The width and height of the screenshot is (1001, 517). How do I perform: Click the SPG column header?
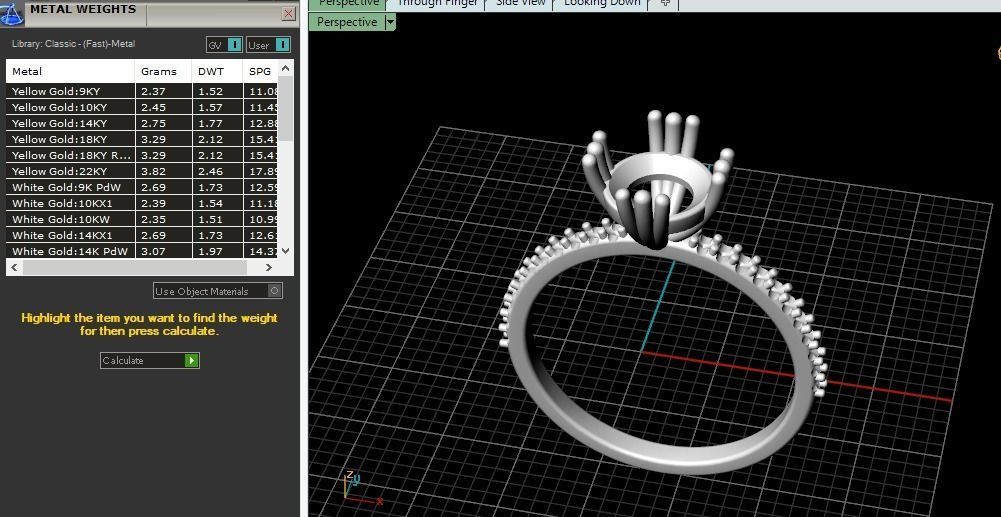260,71
